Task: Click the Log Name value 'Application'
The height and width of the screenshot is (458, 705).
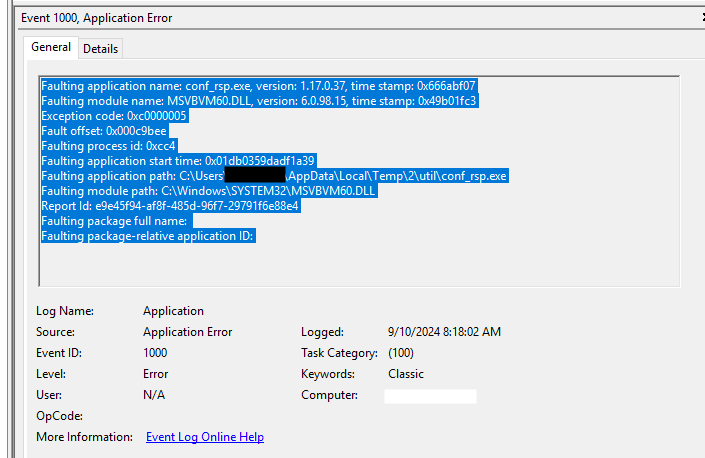Action: (173, 311)
